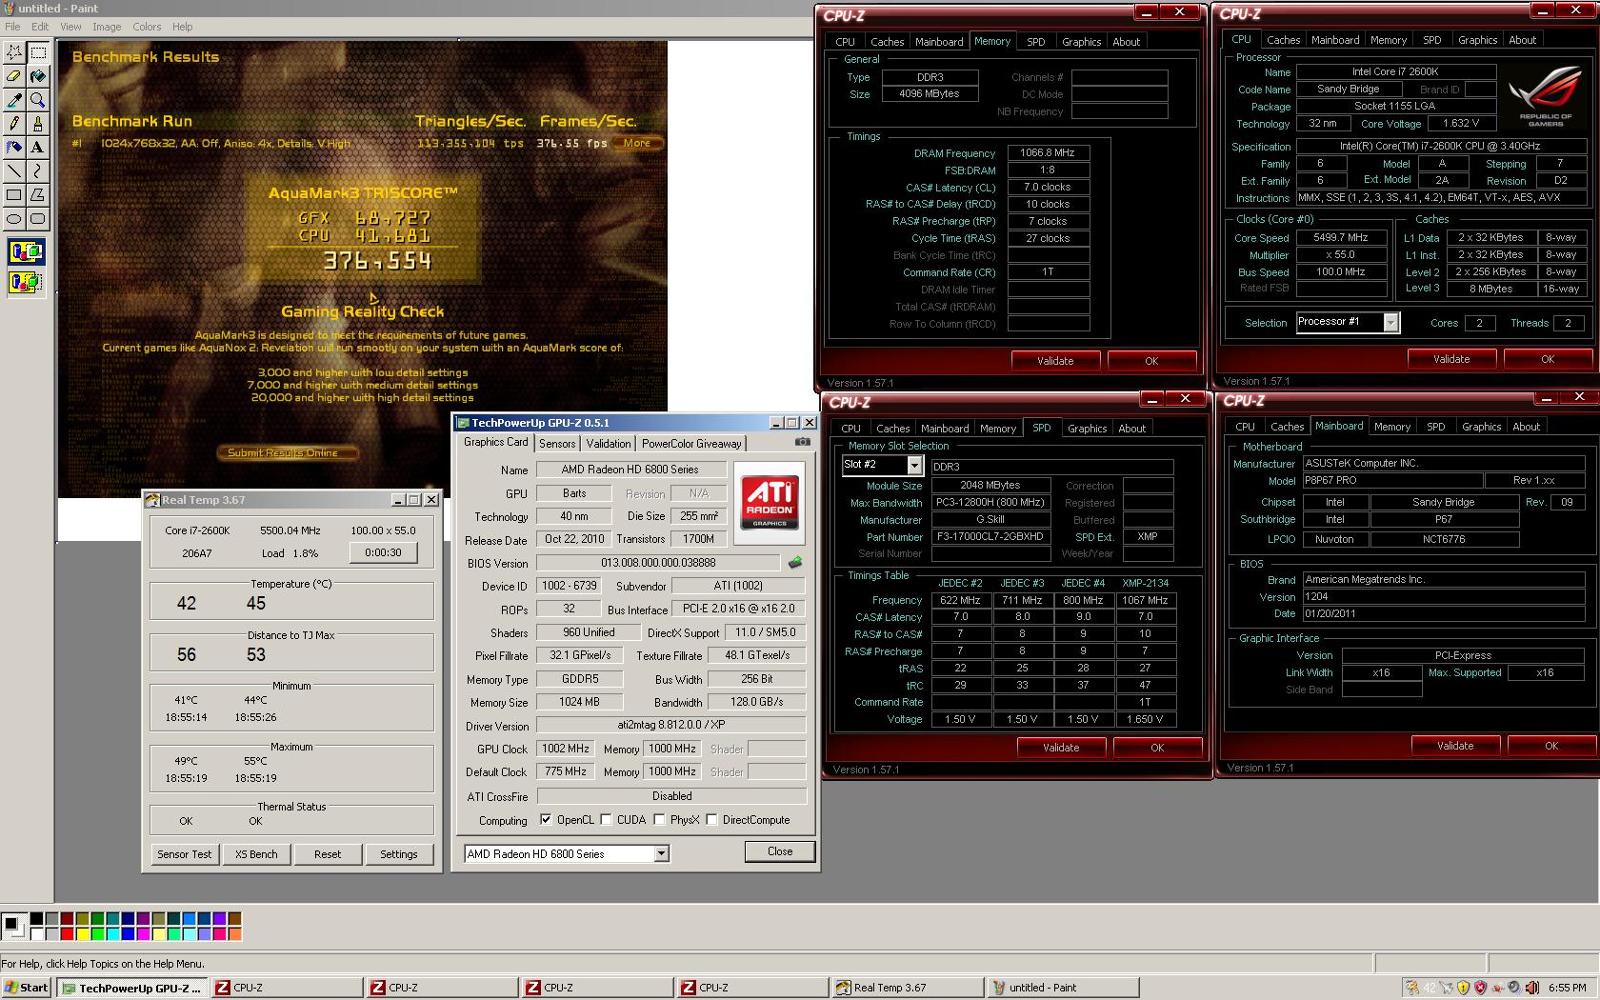1600x1000 pixels.
Task: Switch to the PowerColor Giveaway tab
Action: tap(692, 444)
